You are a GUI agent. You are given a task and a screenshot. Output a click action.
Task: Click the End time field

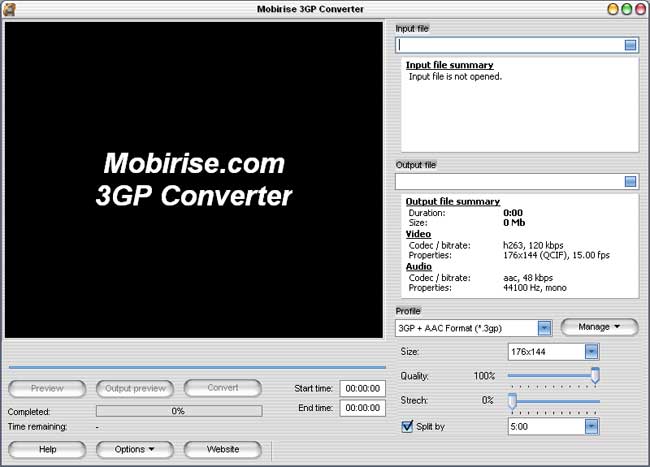click(363, 408)
